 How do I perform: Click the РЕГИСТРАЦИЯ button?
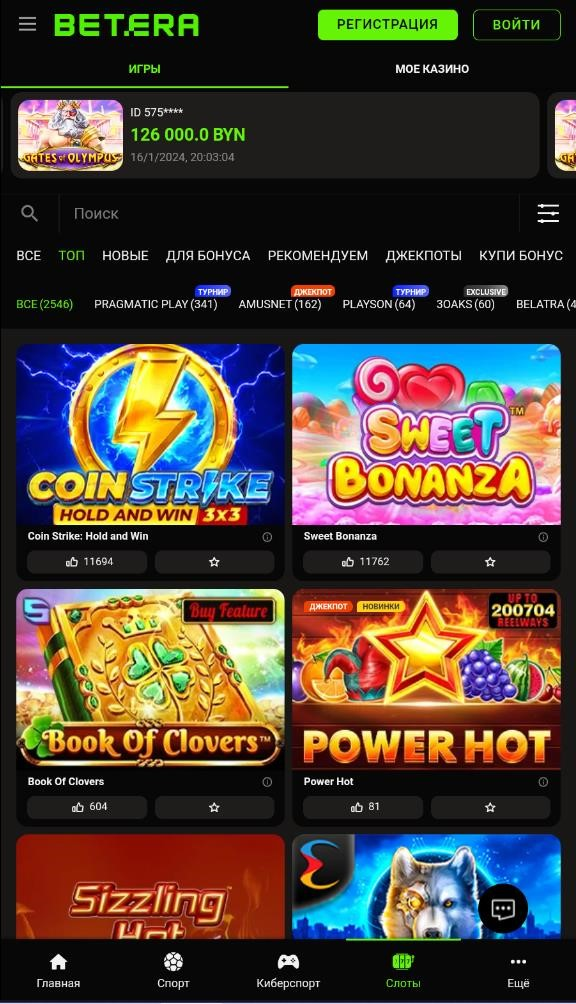(388, 25)
